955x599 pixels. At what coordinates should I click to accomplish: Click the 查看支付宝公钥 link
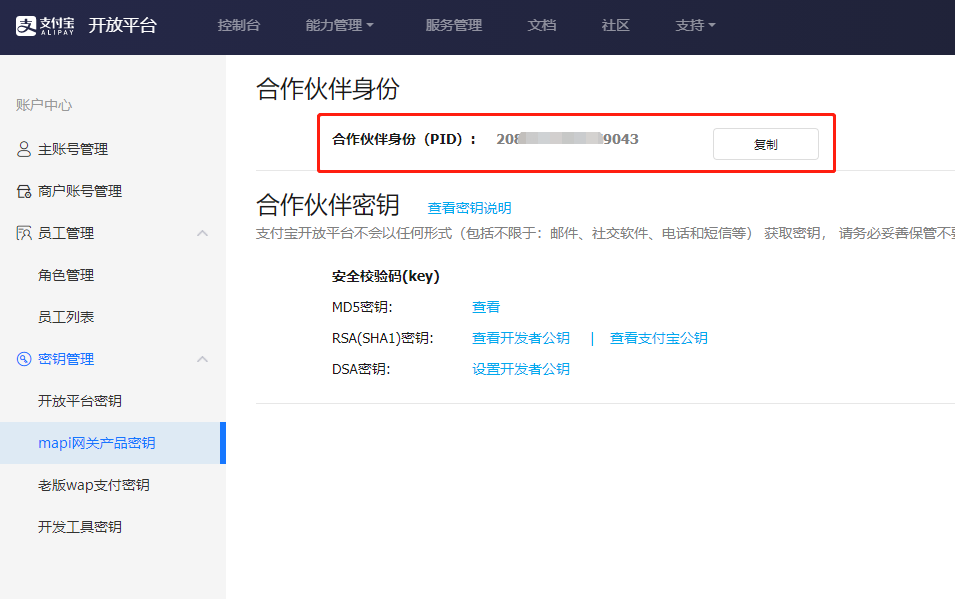[659, 338]
